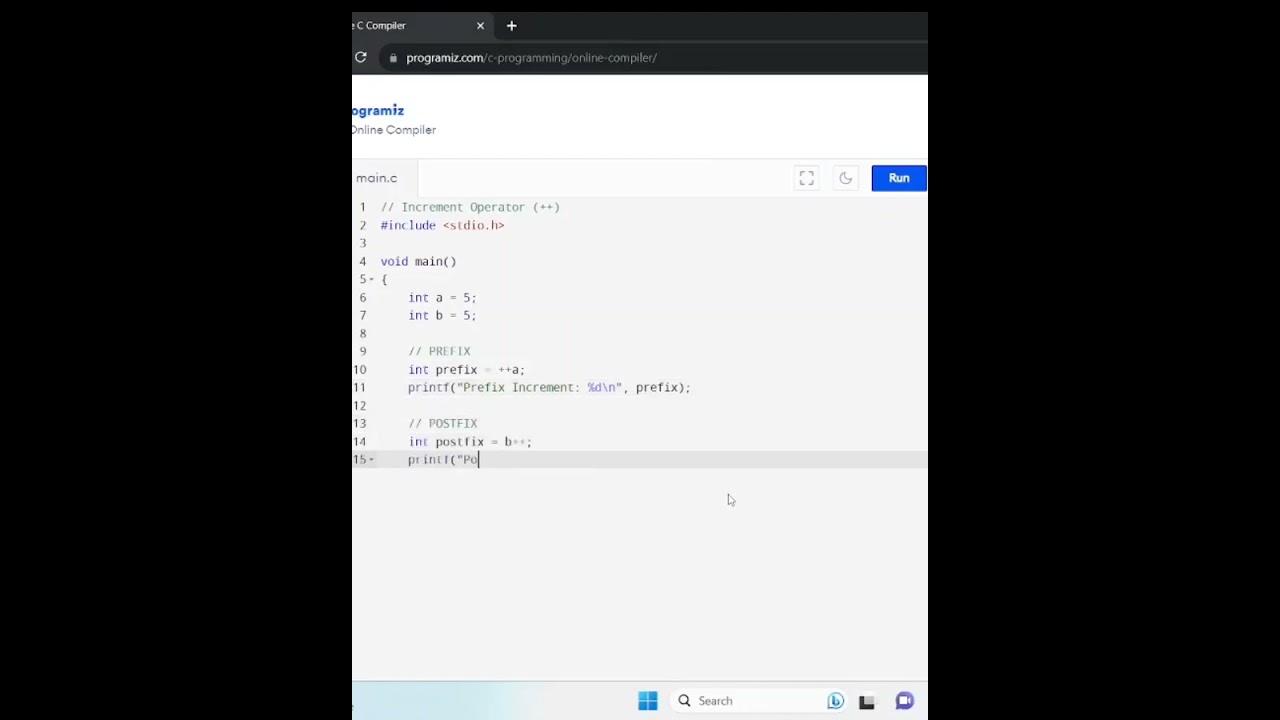View site security lock info
This screenshot has width=1280, height=720.
point(393,58)
